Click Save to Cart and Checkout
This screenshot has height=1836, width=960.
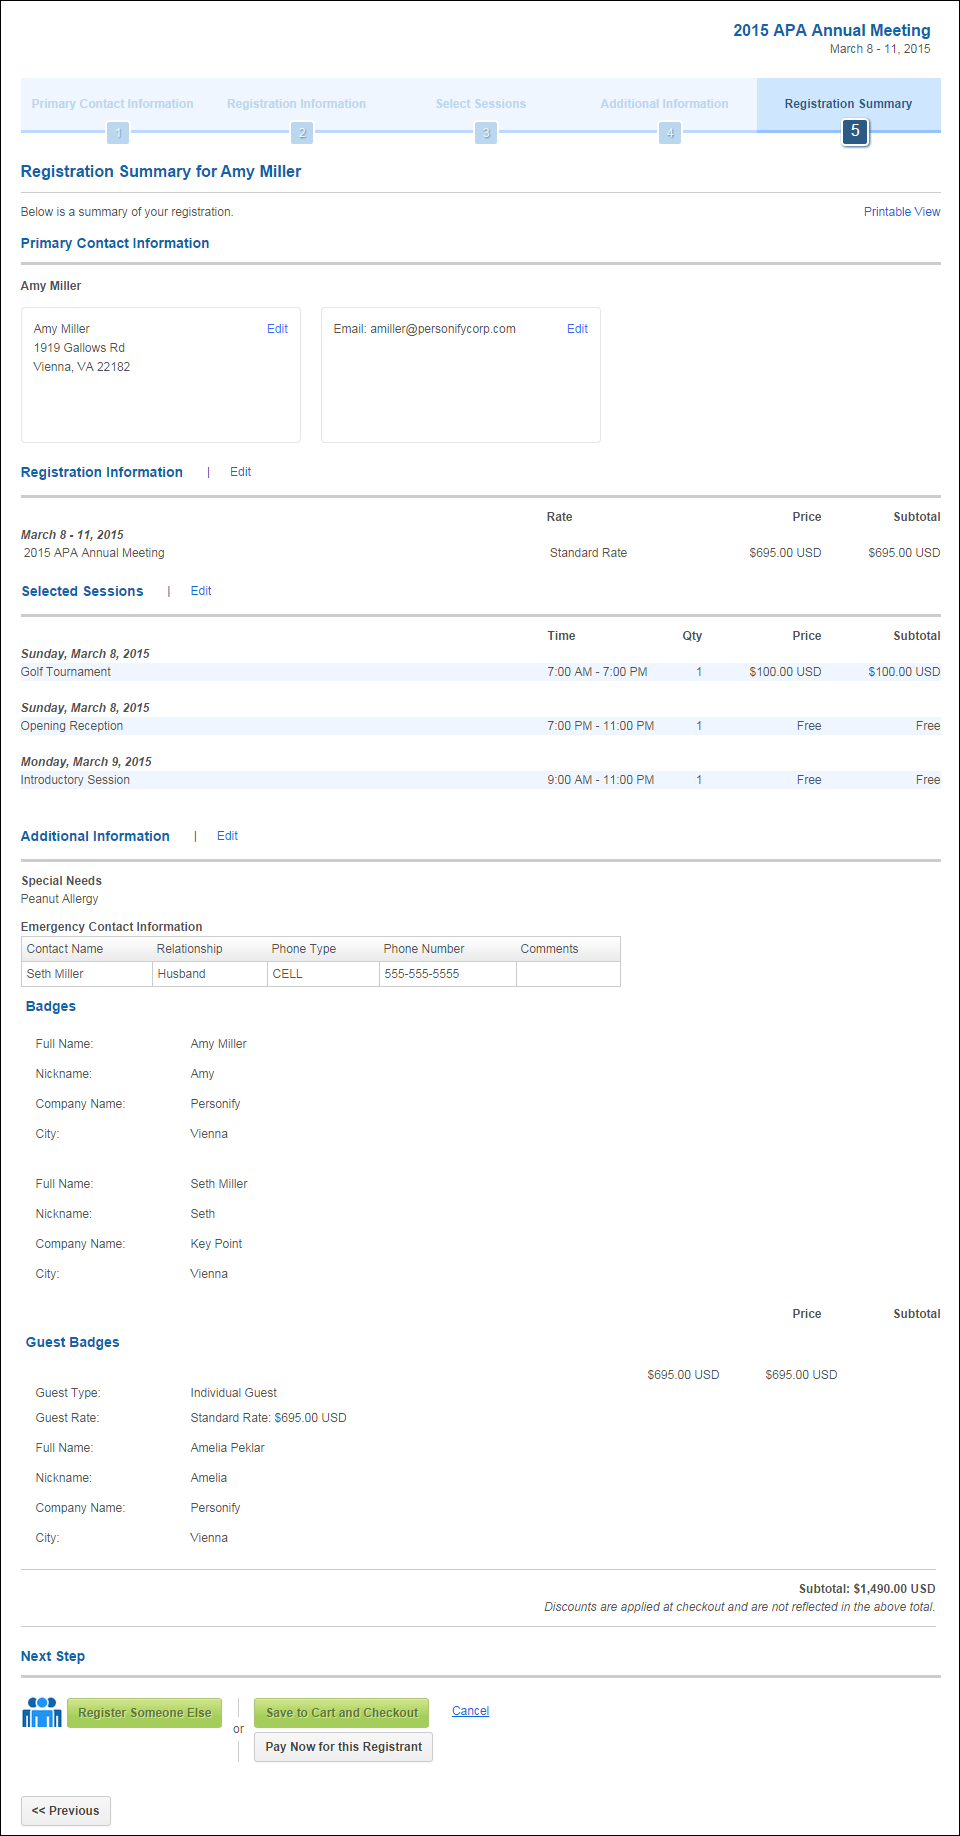click(x=342, y=1713)
